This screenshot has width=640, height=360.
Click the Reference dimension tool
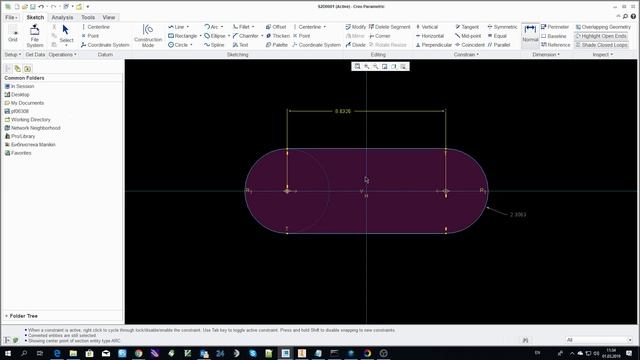556,45
